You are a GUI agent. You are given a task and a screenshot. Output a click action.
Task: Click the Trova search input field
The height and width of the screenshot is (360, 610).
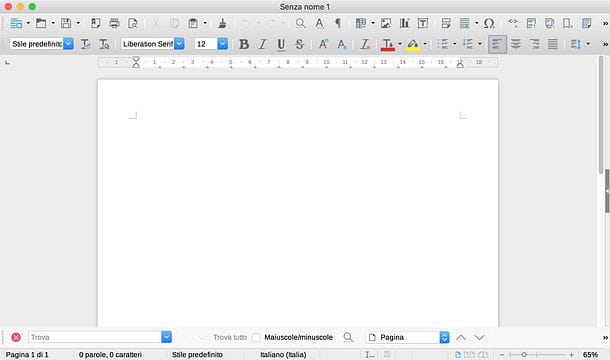[95, 337]
